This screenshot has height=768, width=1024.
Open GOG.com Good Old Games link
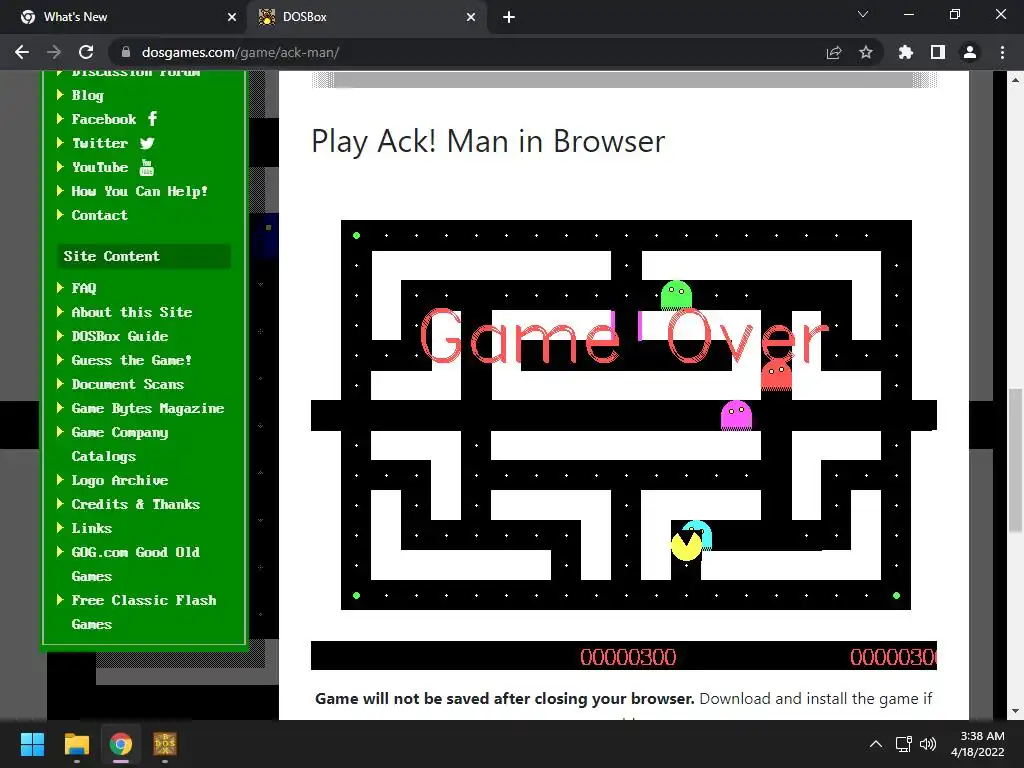135,564
